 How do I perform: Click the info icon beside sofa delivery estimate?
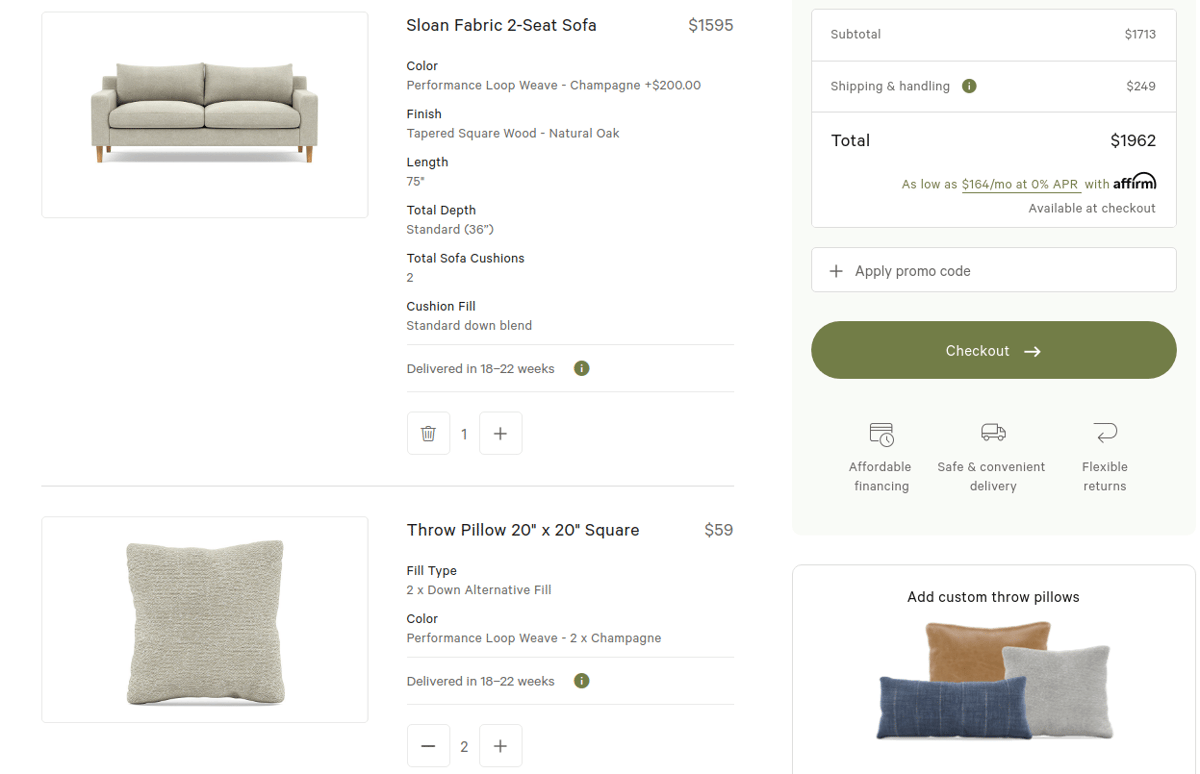point(581,368)
